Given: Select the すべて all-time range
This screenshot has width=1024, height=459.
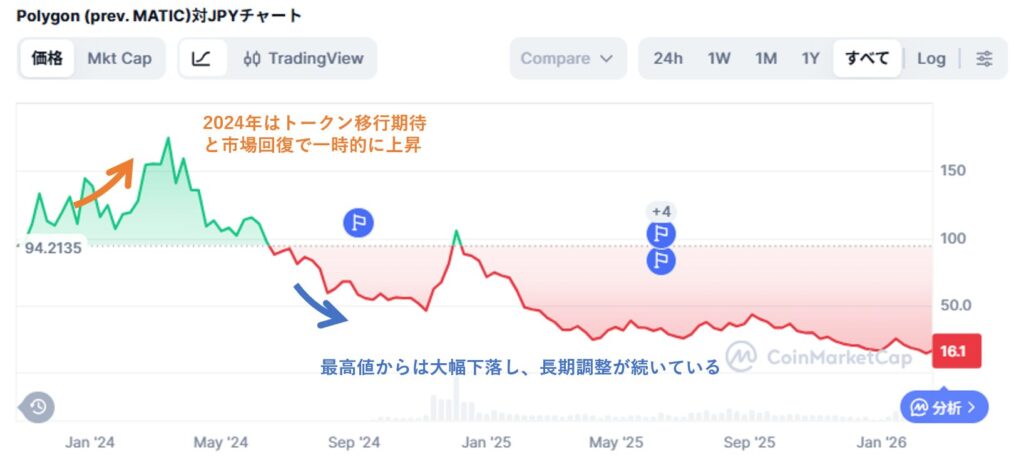Looking at the screenshot, I should pyautogui.click(x=867, y=58).
